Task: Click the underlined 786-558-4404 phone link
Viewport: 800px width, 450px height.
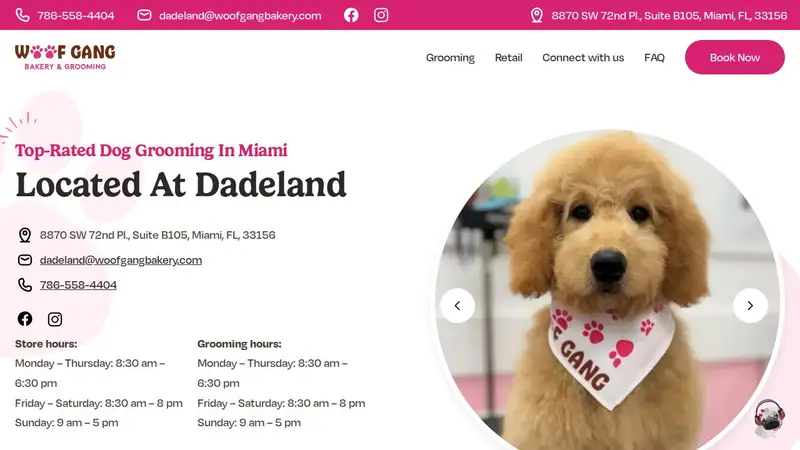Action: pyautogui.click(x=79, y=285)
